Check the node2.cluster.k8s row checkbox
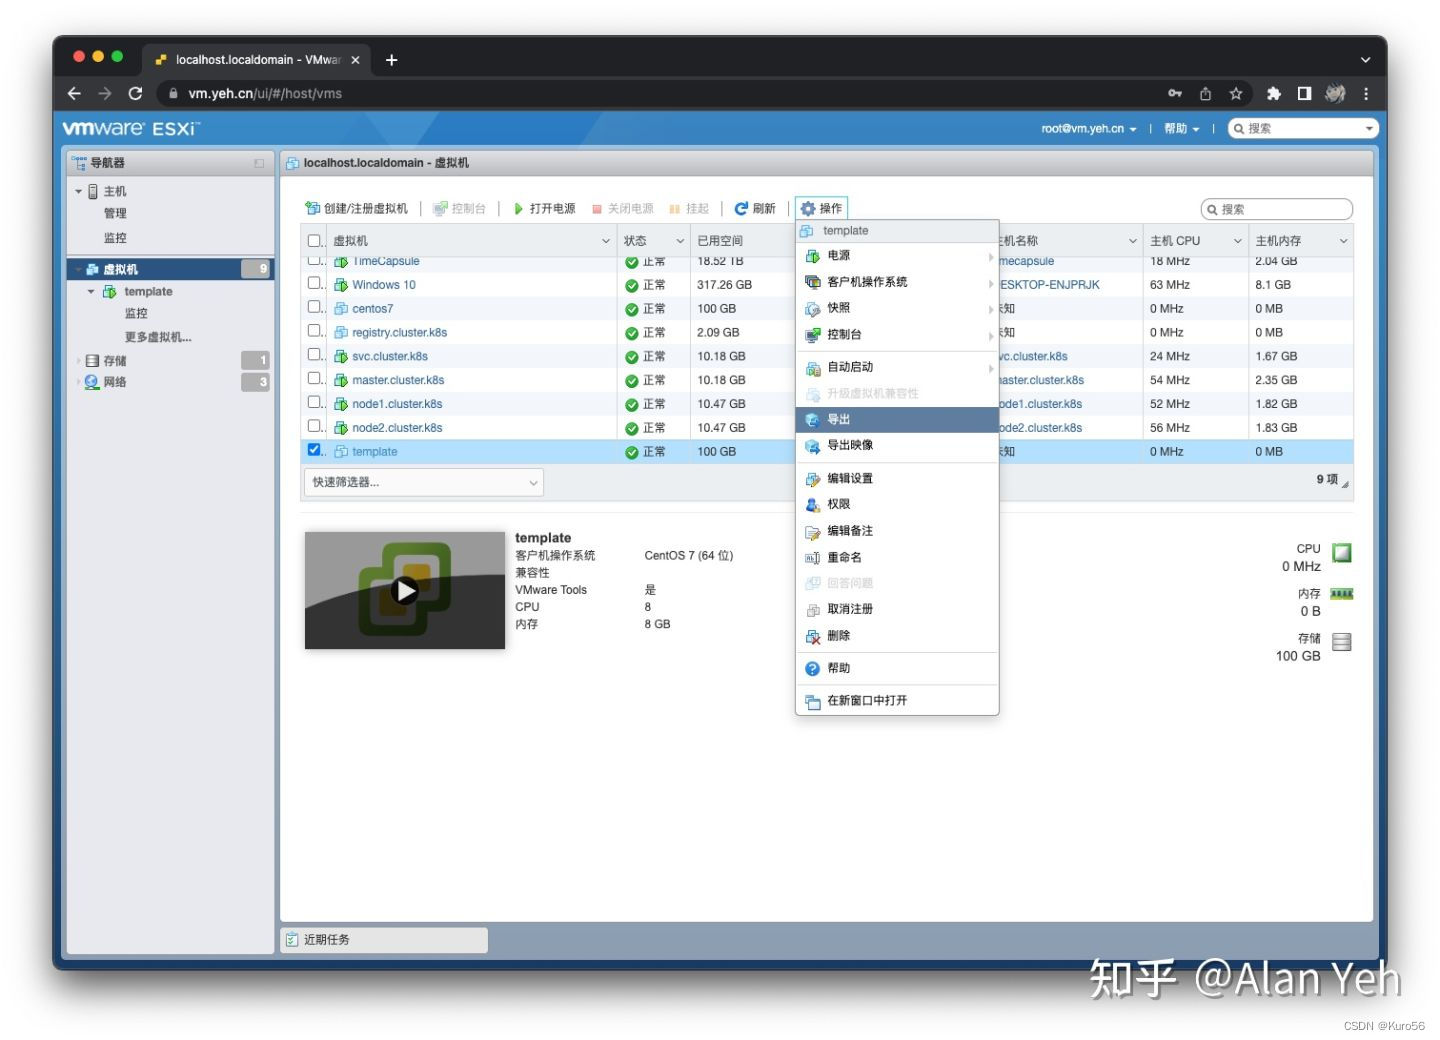Image resolution: width=1440 pixels, height=1040 pixels. [314, 426]
